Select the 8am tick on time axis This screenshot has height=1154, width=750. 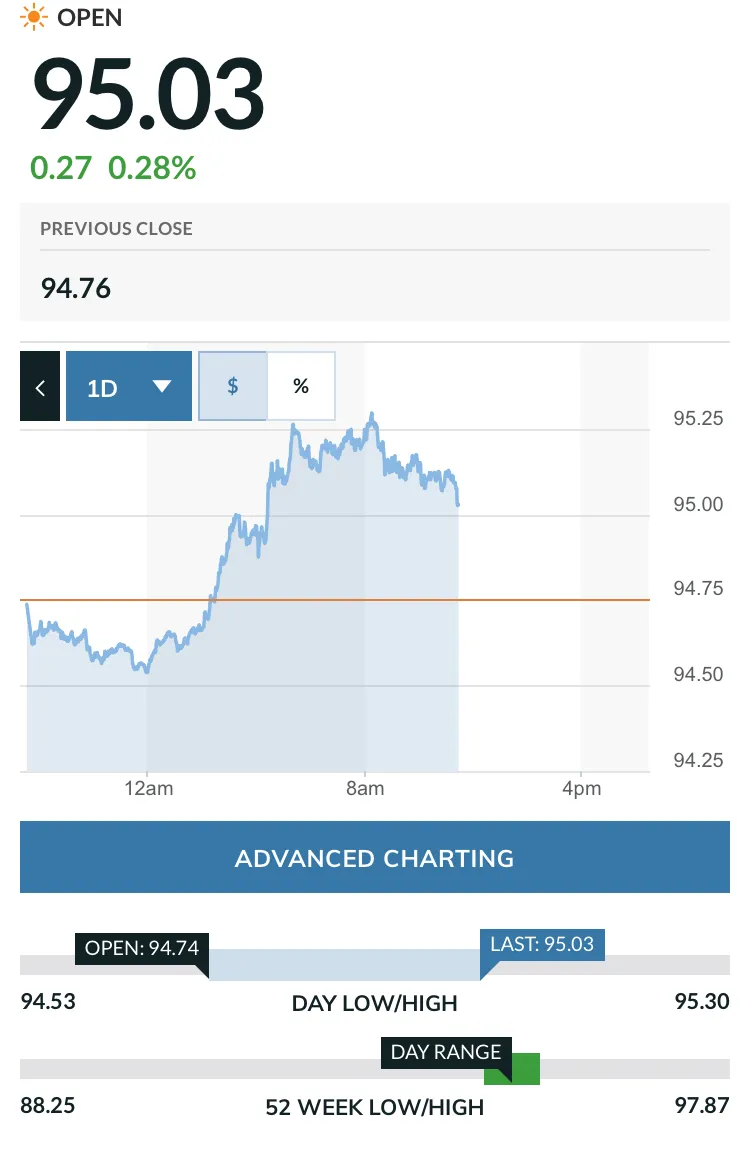[x=365, y=788]
